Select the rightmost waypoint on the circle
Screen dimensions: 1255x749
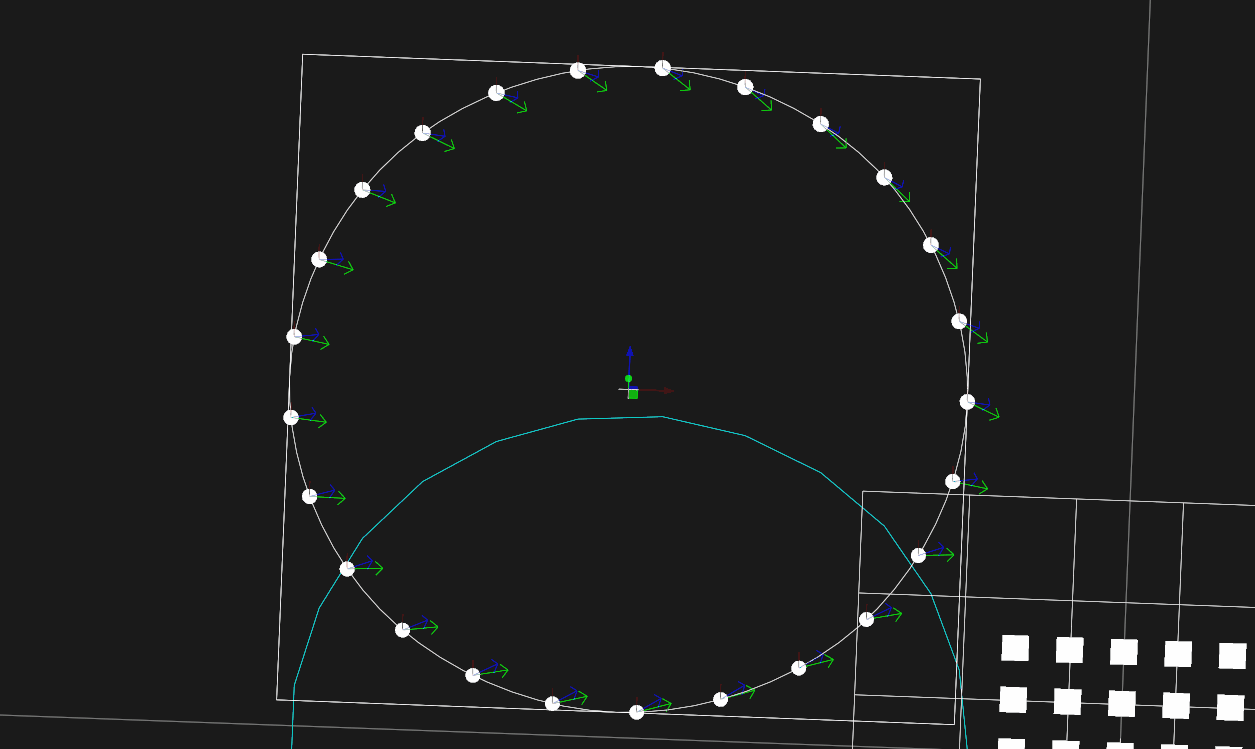pyautogui.click(x=967, y=401)
